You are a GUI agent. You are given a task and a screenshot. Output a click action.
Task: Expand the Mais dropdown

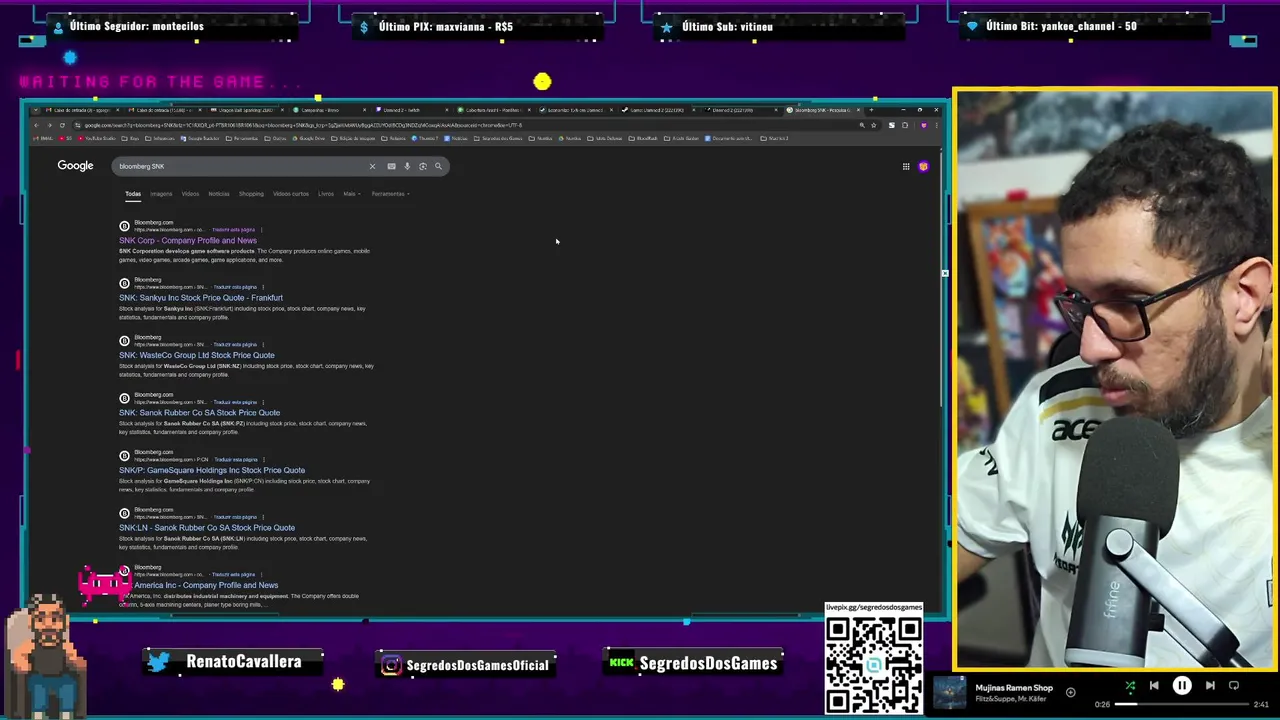350,194
